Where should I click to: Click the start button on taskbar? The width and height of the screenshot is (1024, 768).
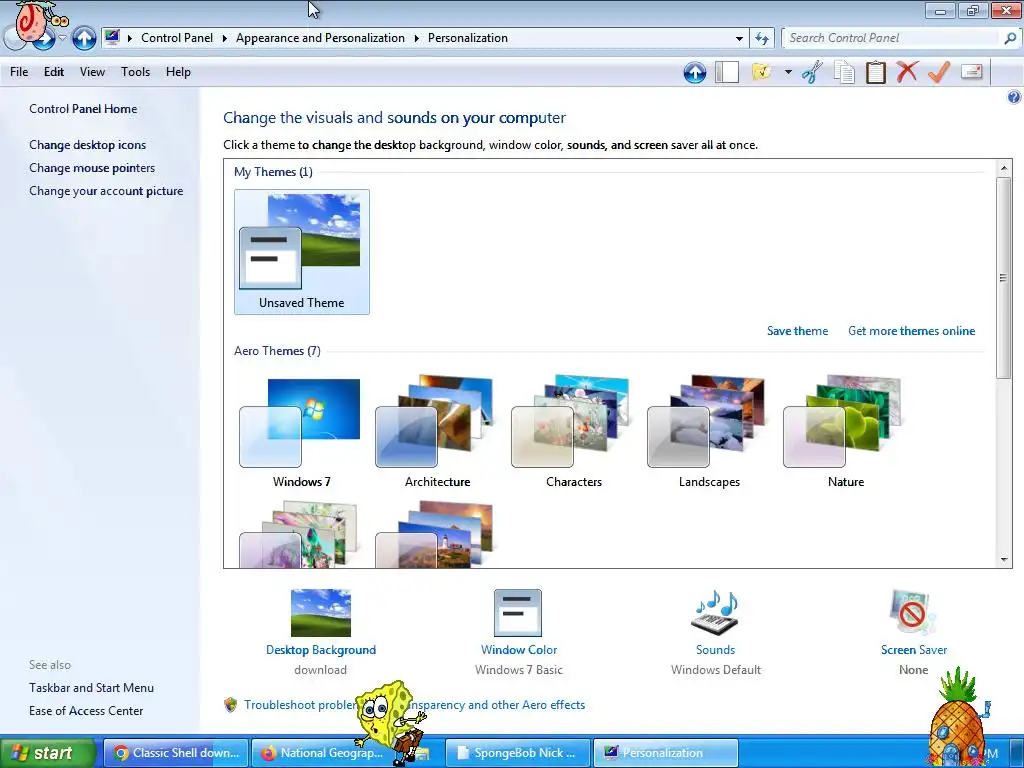[48, 753]
